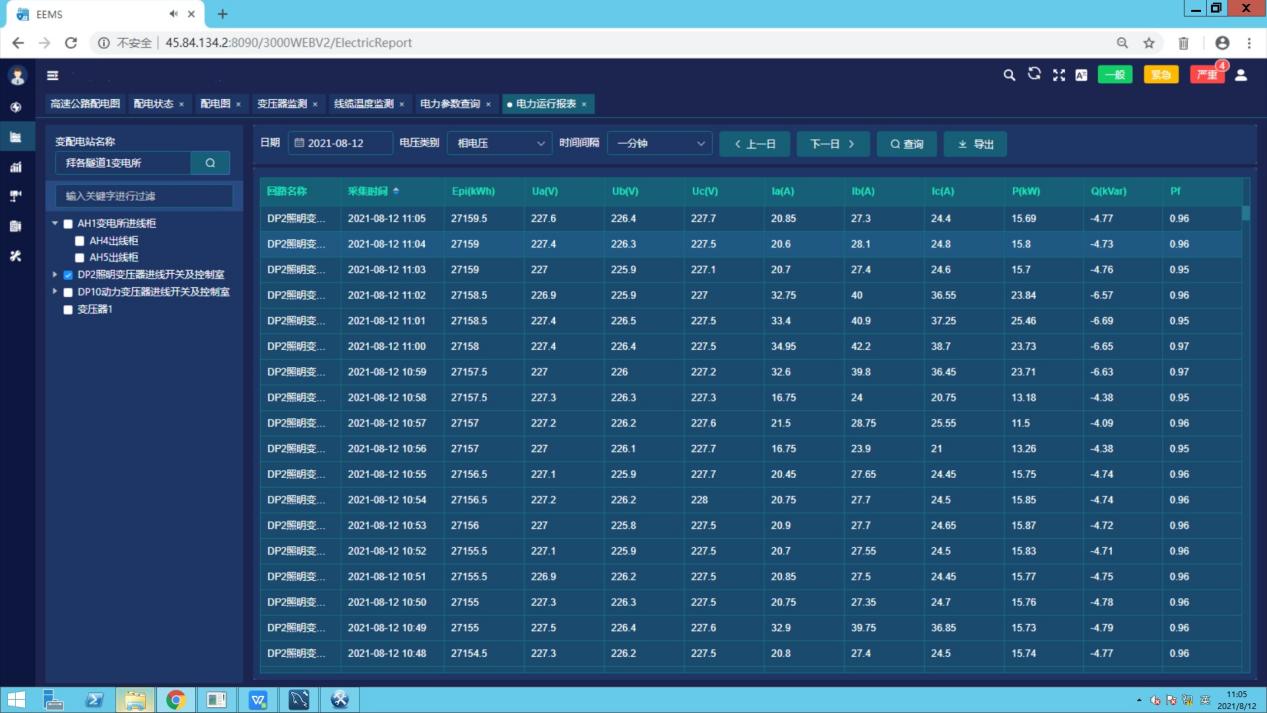The image size is (1267, 713).
Task: Click the date field showing 2021-08-12
Action: pos(340,144)
